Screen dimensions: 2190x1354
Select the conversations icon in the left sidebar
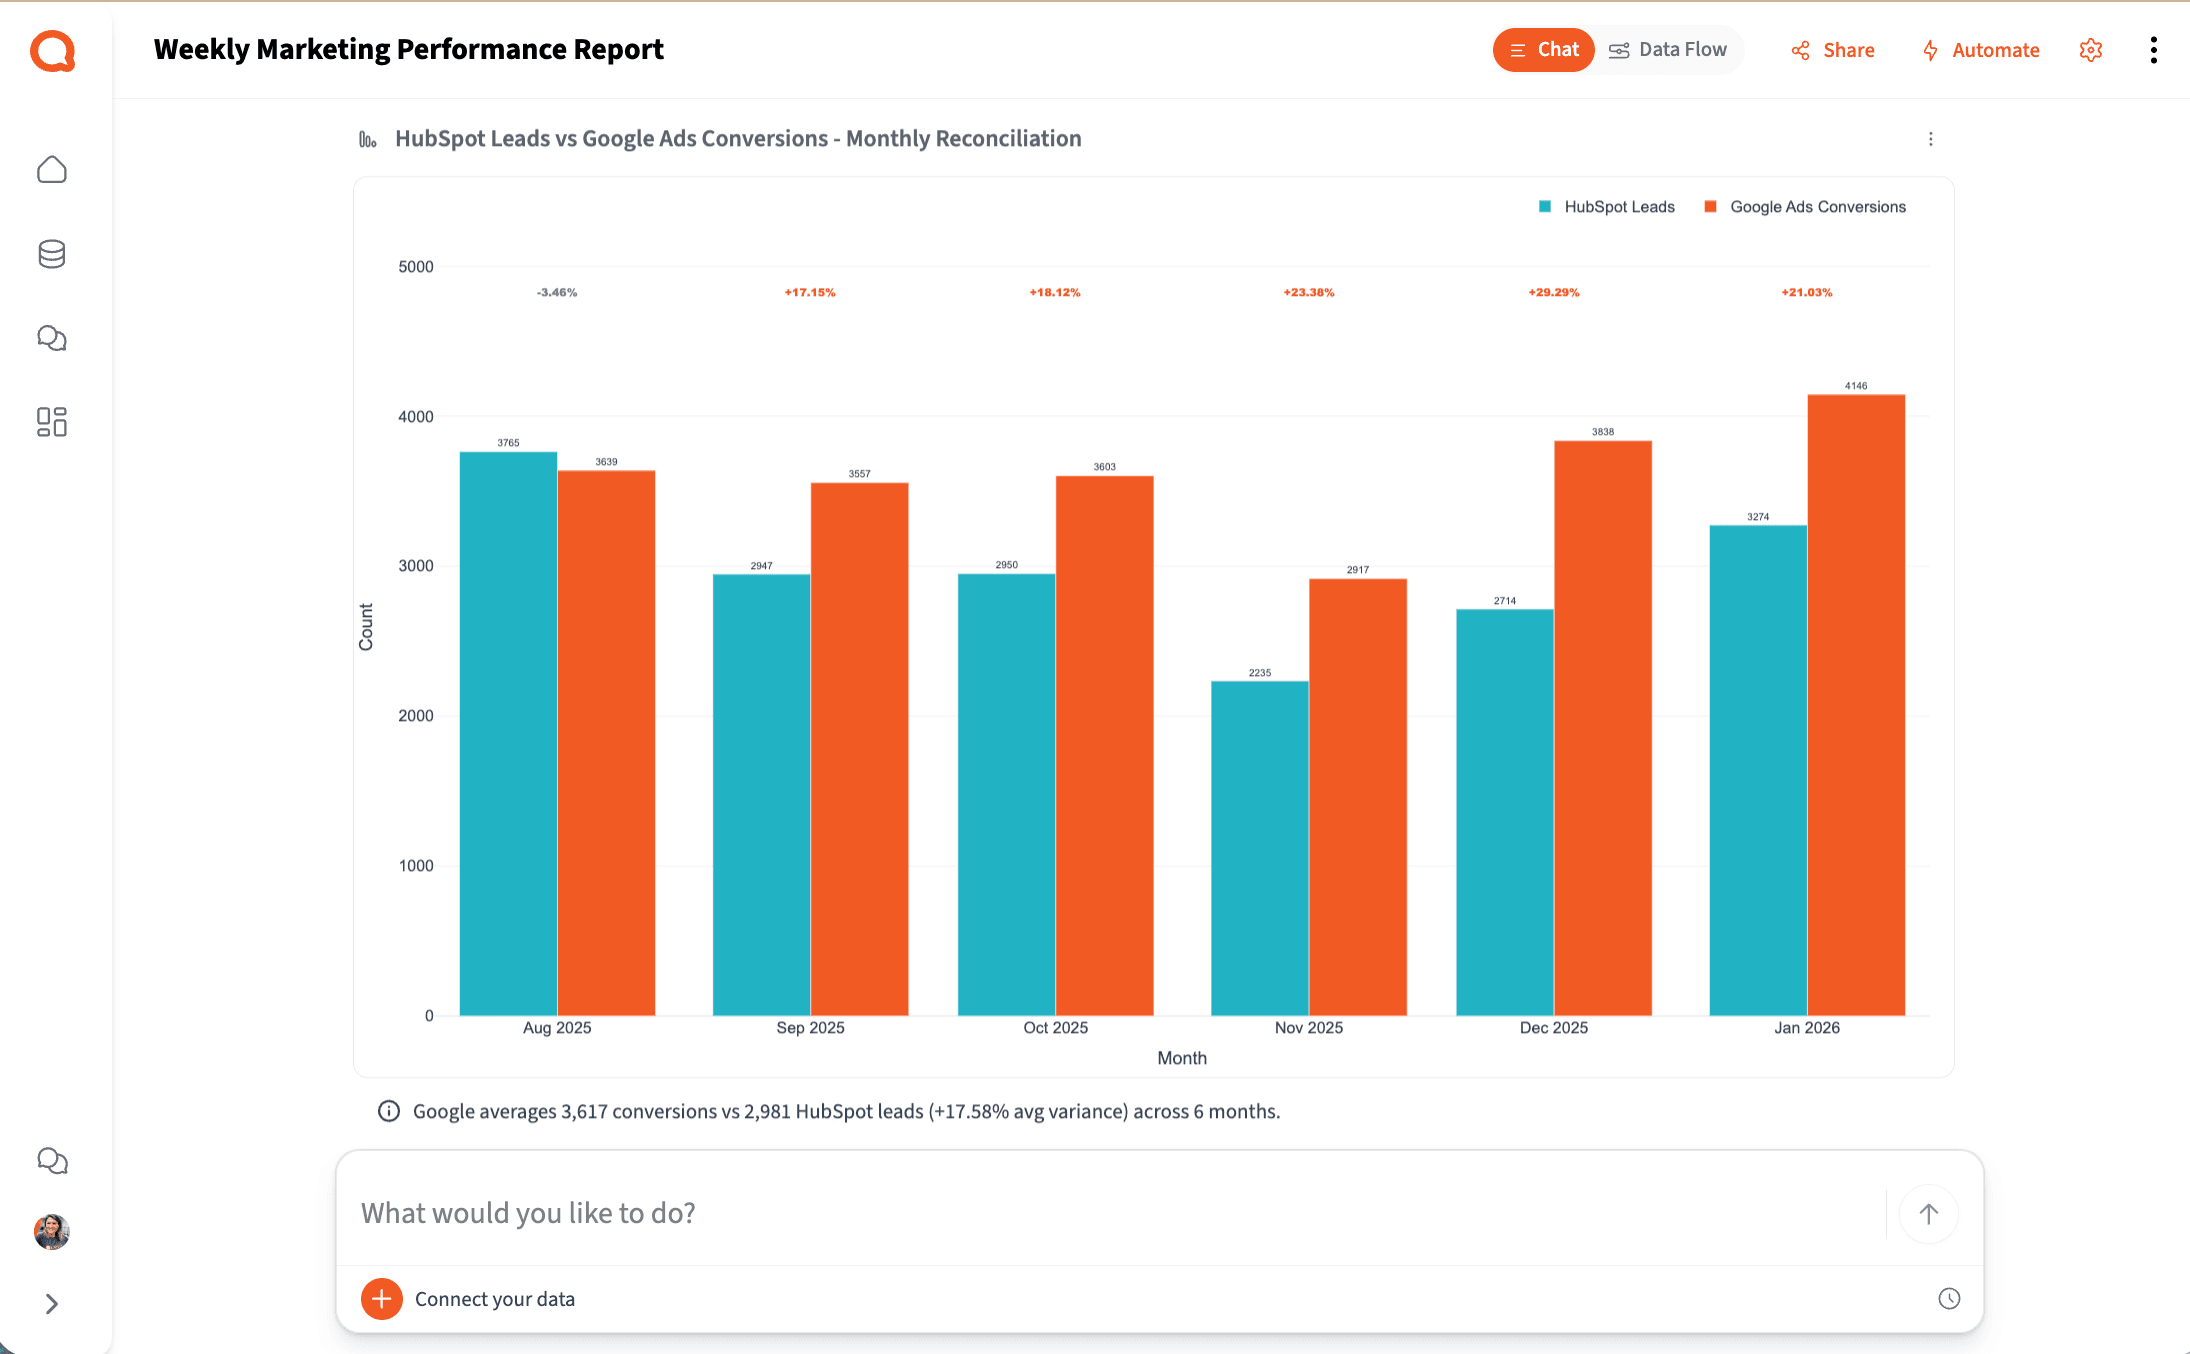(52, 338)
